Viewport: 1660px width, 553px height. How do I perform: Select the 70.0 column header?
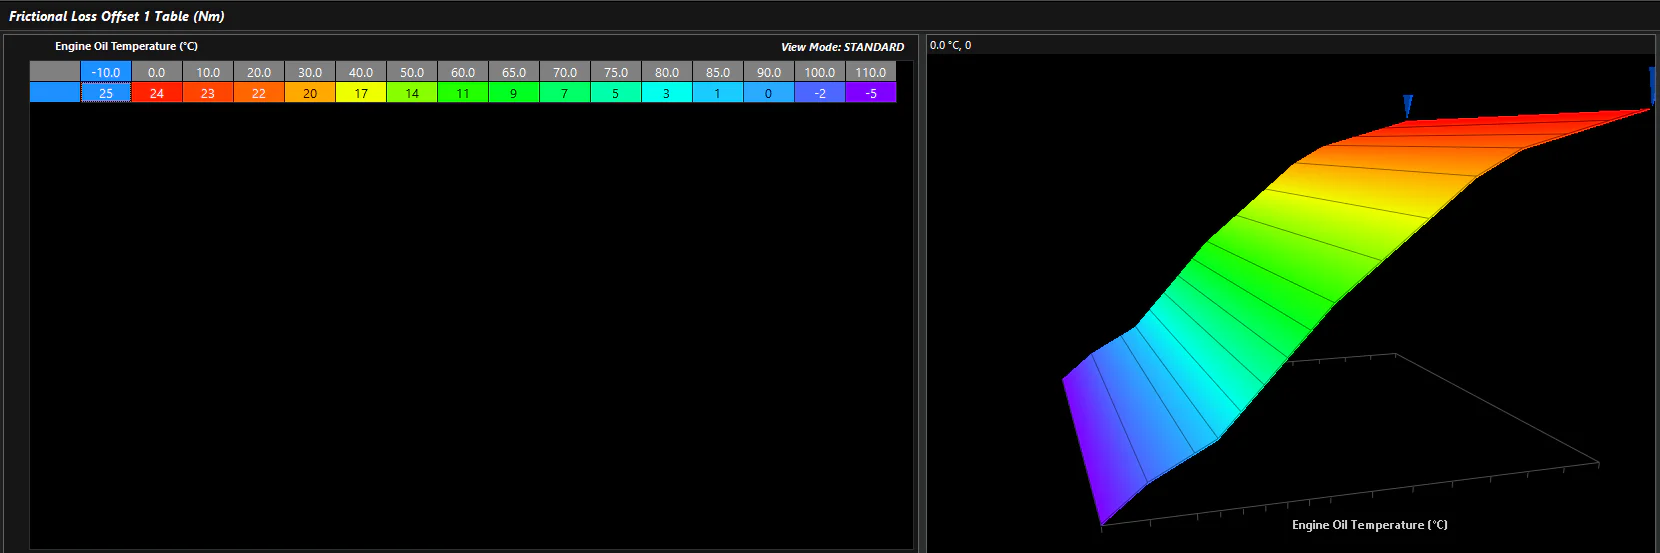tap(565, 72)
